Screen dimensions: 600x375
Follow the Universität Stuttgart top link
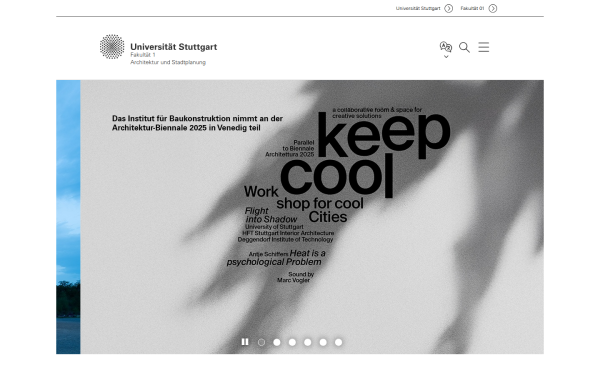pyautogui.click(x=418, y=8)
